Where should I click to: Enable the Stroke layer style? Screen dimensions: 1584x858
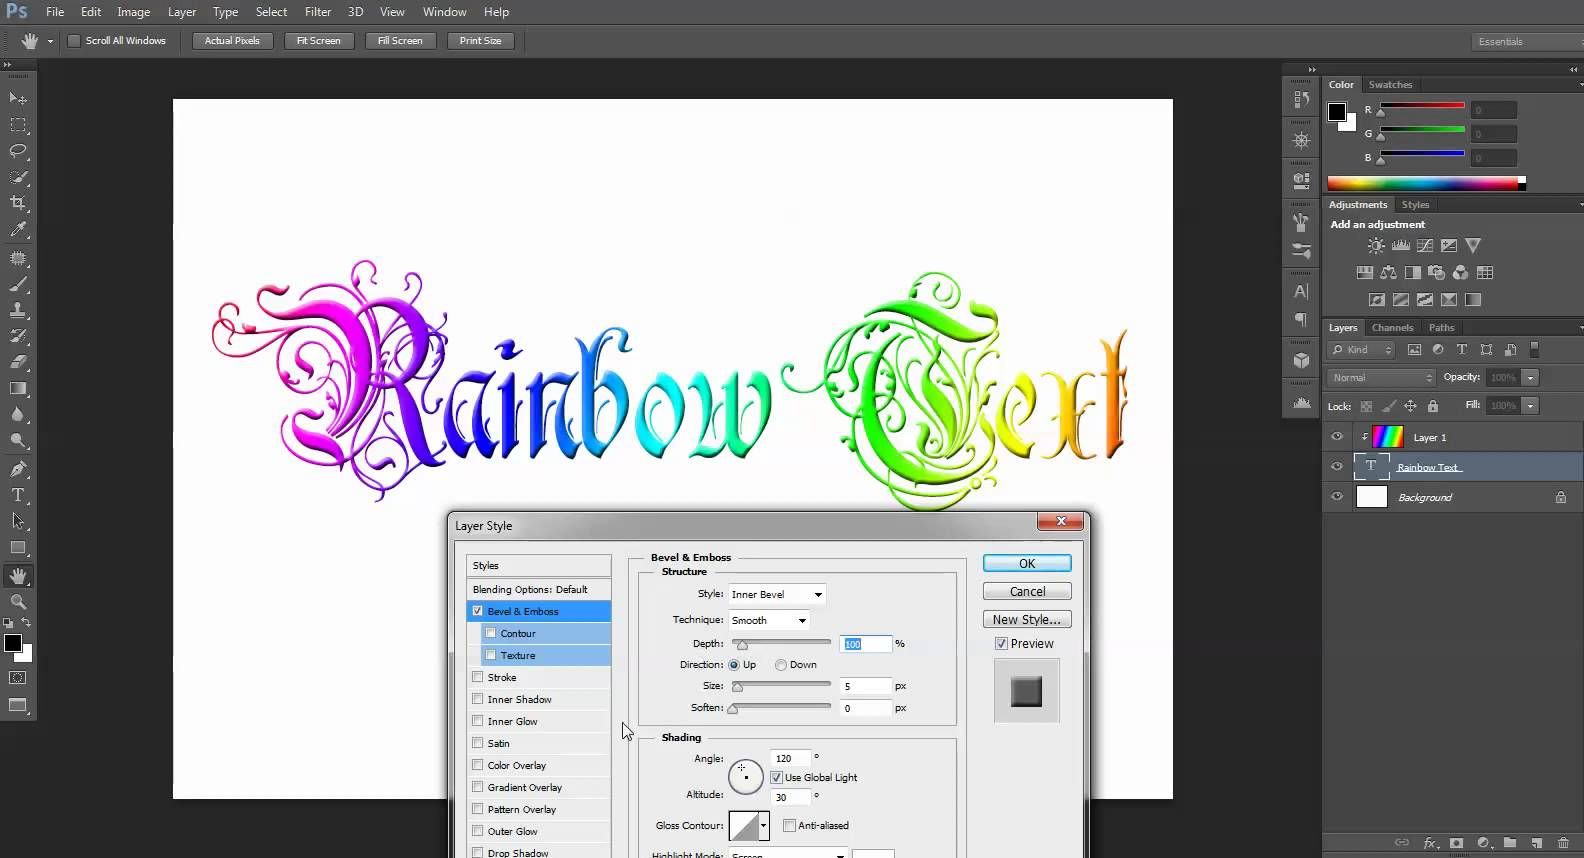pyautogui.click(x=478, y=677)
